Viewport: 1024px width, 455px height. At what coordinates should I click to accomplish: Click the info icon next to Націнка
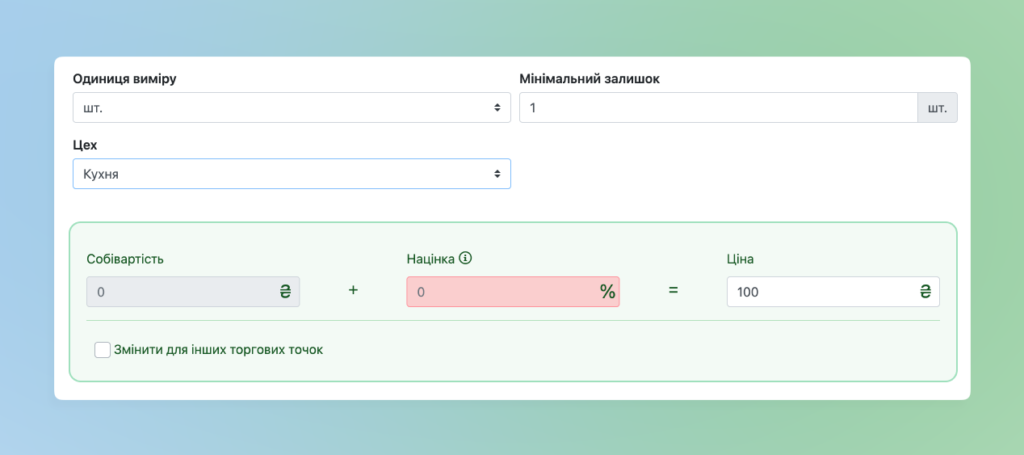pyautogui.click(x=465, y=258)
